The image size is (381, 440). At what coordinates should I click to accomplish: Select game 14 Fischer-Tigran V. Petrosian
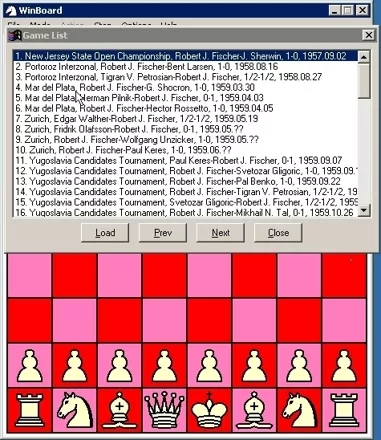(186, 192)
